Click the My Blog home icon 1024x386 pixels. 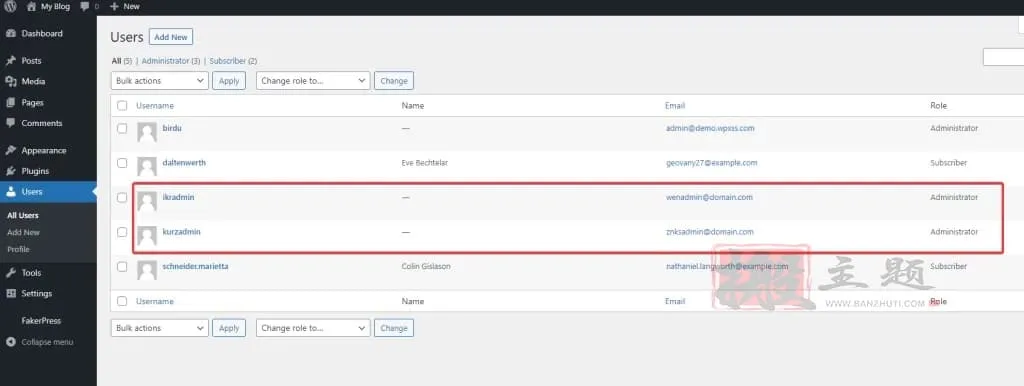31,7
